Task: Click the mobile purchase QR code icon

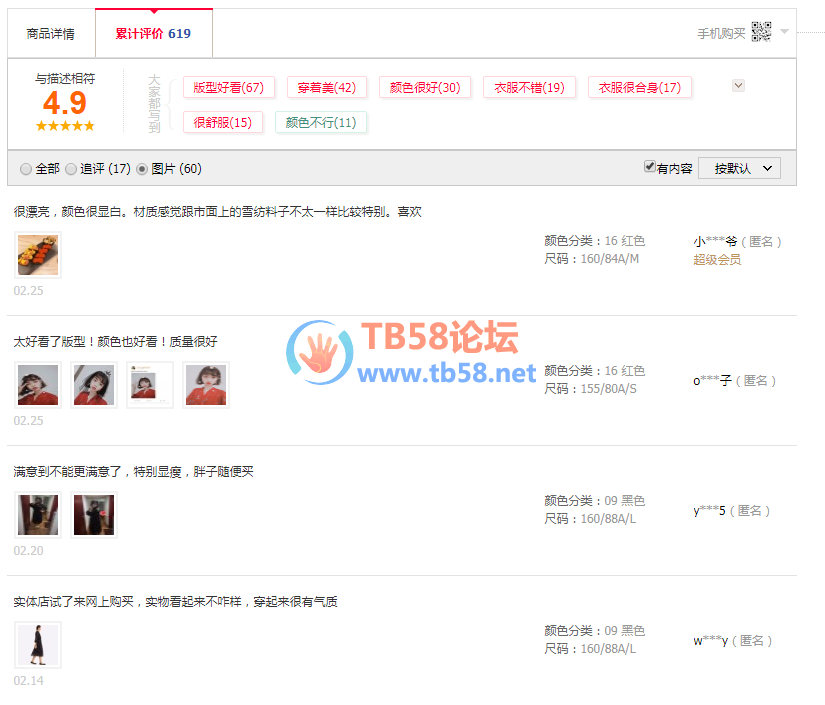Action: coord(761,32)
